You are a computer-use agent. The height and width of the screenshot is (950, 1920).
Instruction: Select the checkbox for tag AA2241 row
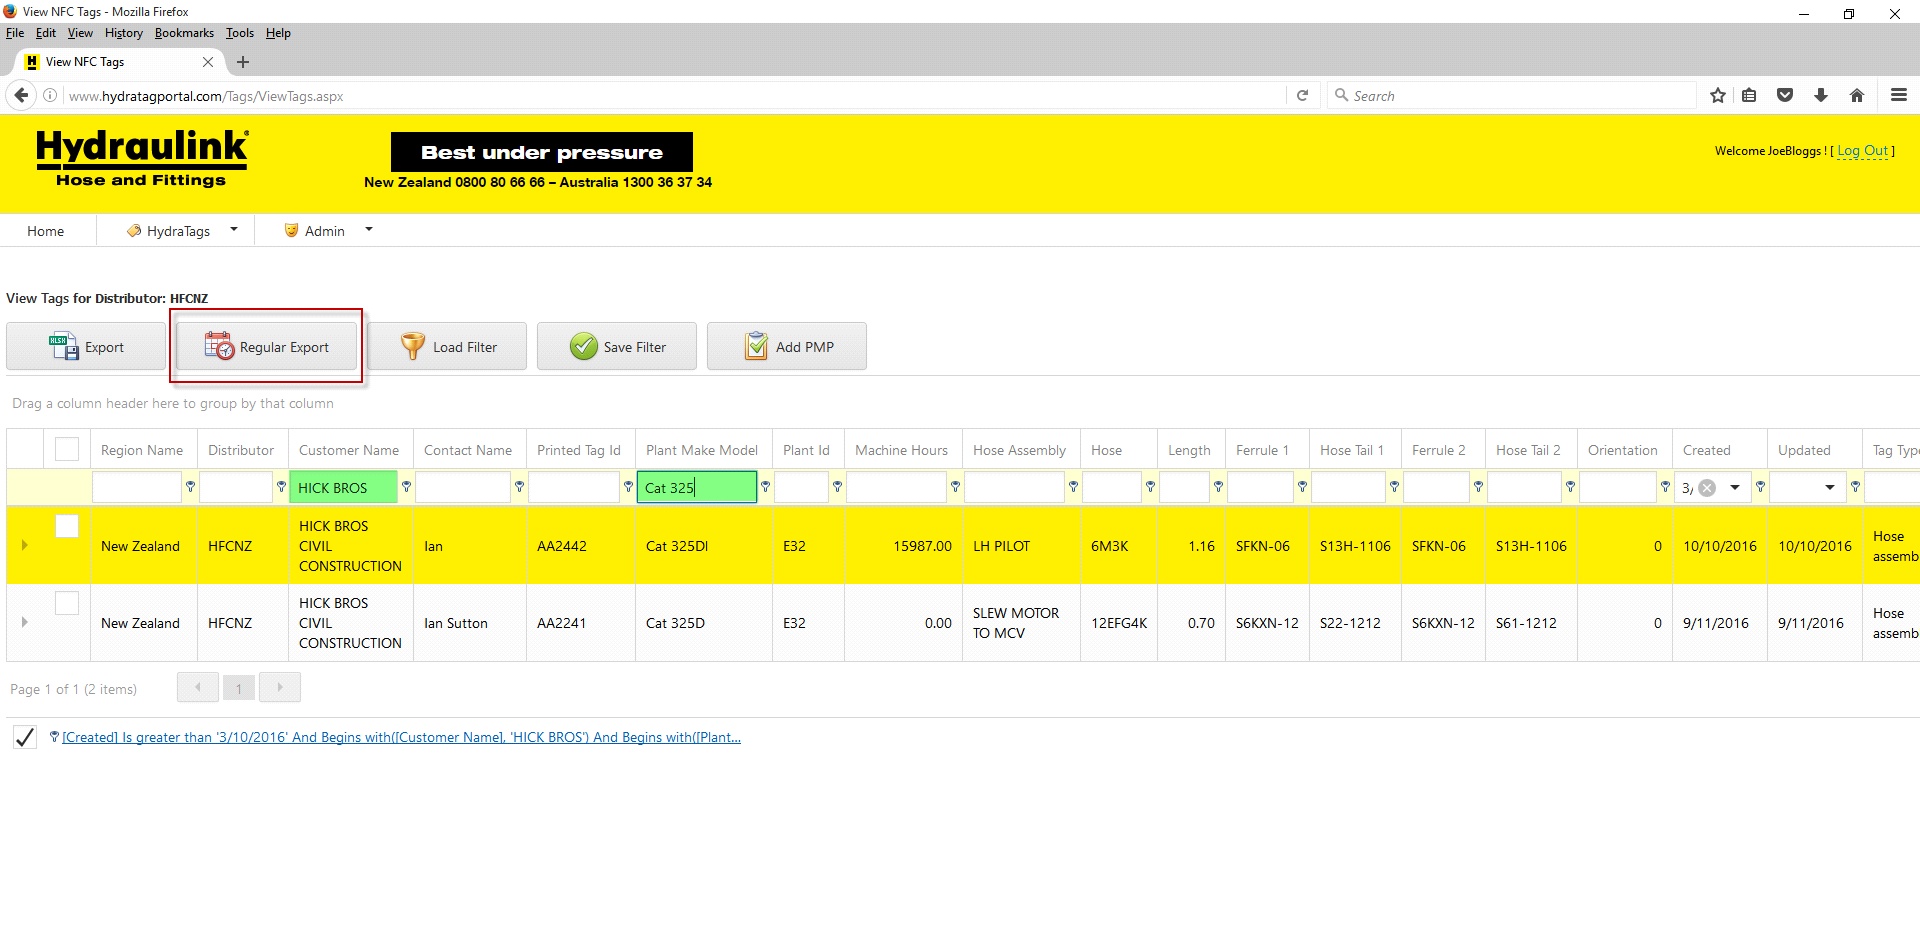67,603
